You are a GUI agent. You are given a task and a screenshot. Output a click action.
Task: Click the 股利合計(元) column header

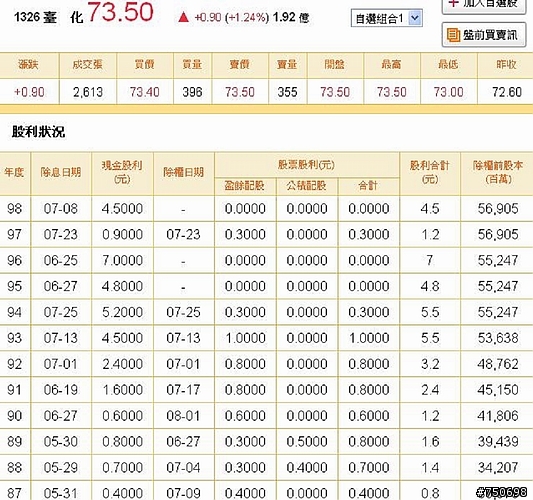click(430, 172)
